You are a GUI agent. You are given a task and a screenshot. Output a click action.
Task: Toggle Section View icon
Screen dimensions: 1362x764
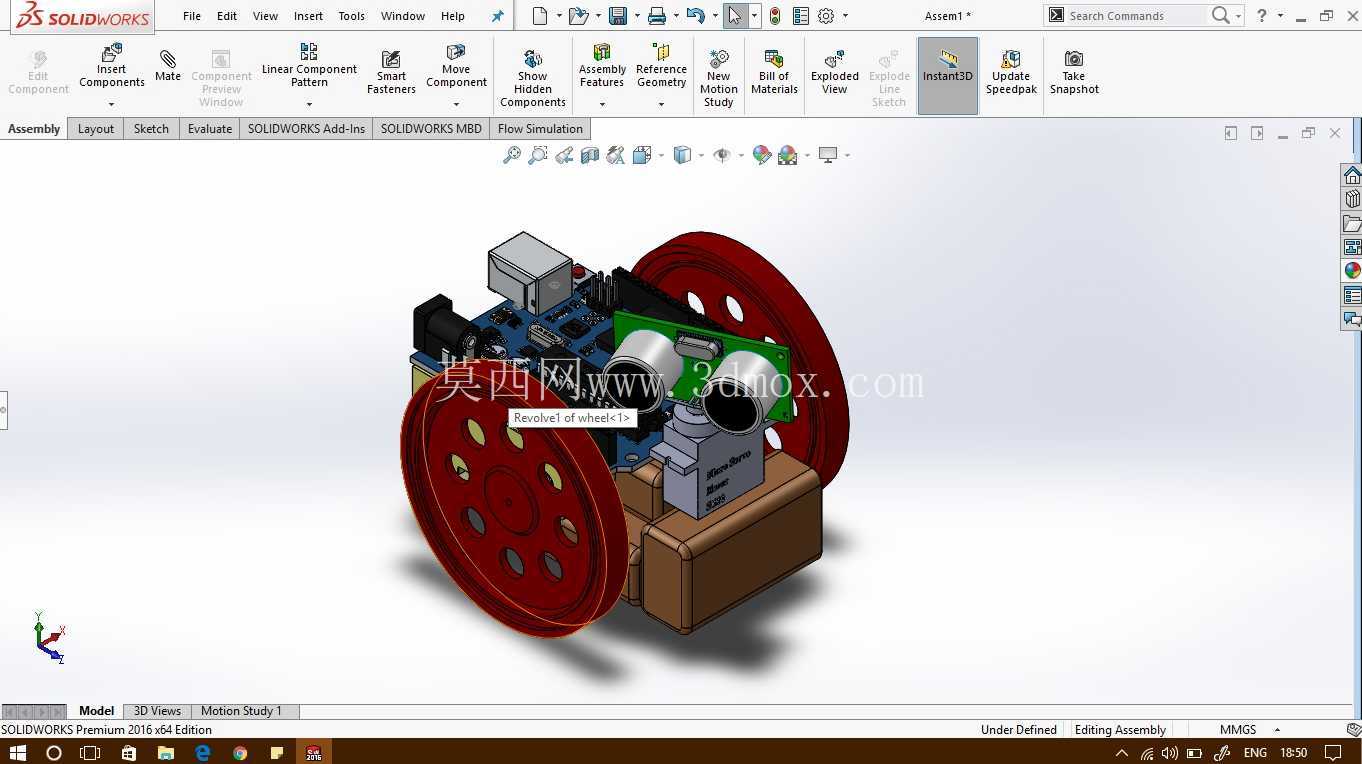coord(590,155)
